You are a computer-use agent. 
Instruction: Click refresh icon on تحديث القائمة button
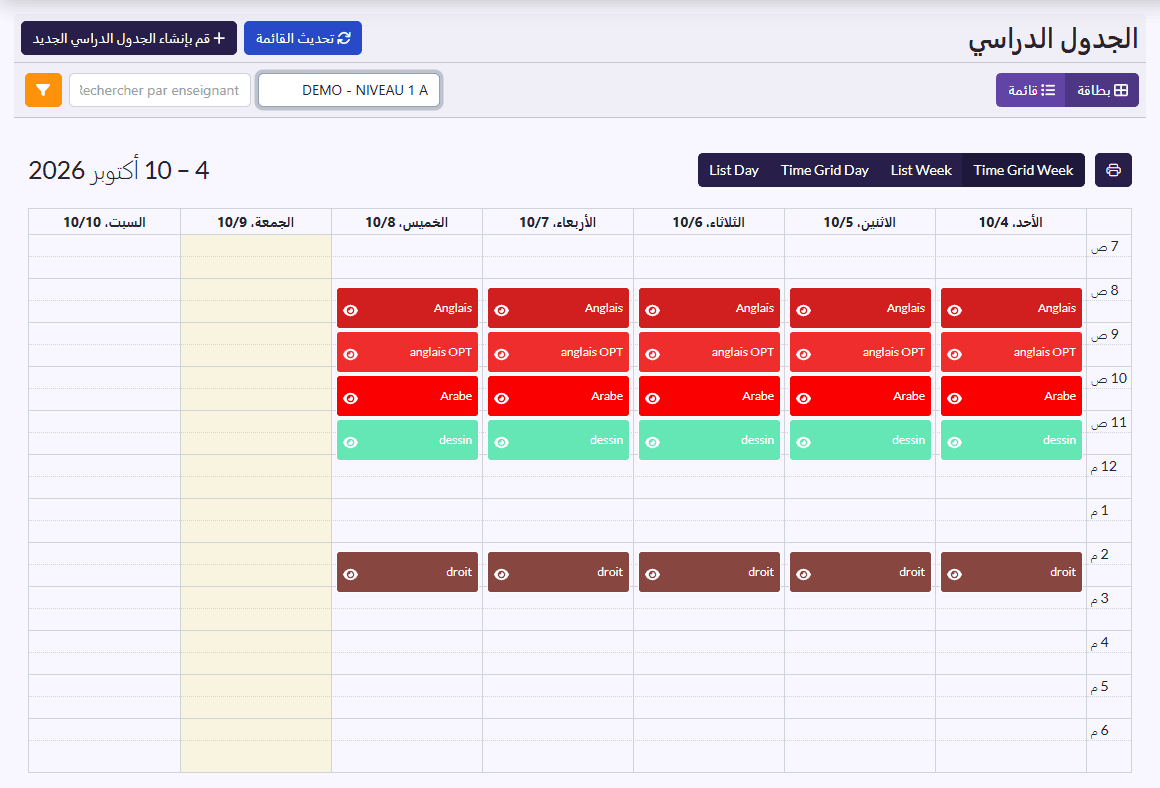click(344, 38)
